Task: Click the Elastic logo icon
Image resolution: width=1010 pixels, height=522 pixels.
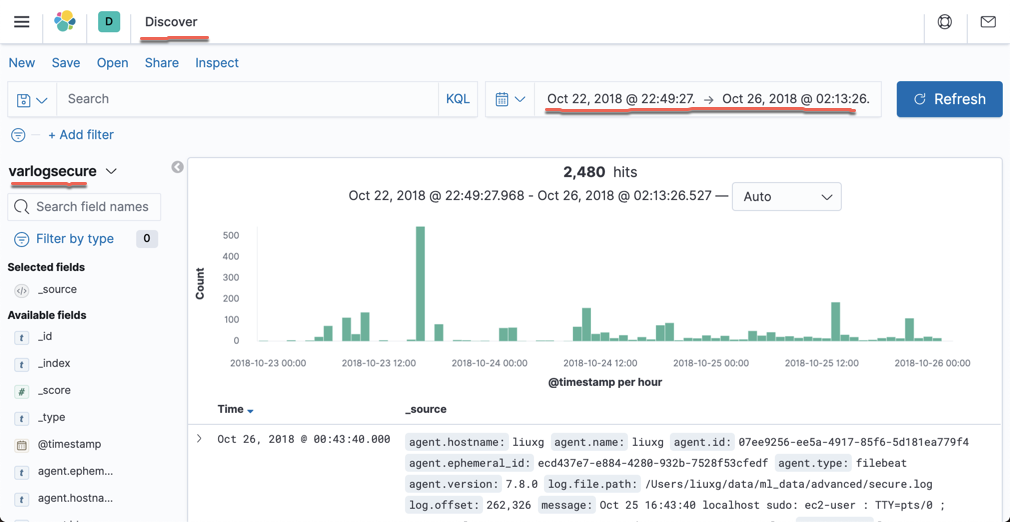Action: coord(65,21)
